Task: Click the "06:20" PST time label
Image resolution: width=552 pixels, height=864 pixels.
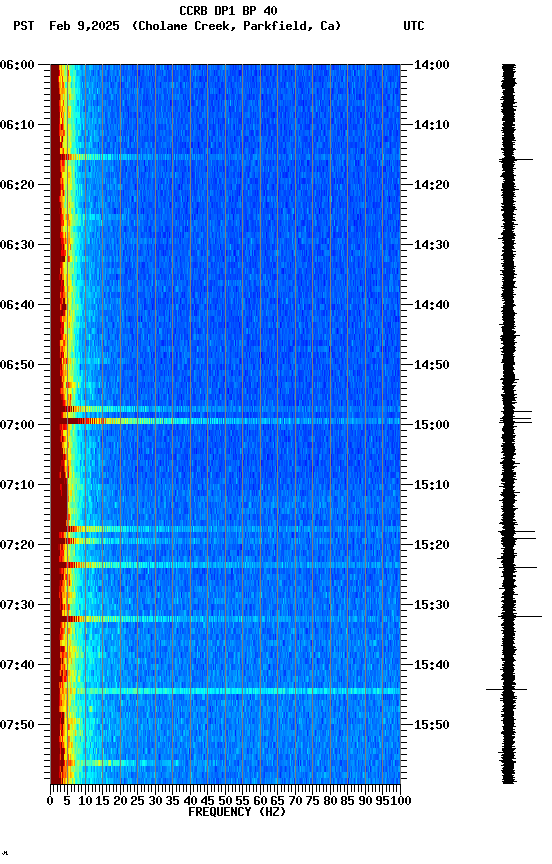Action: pos(17,185)
